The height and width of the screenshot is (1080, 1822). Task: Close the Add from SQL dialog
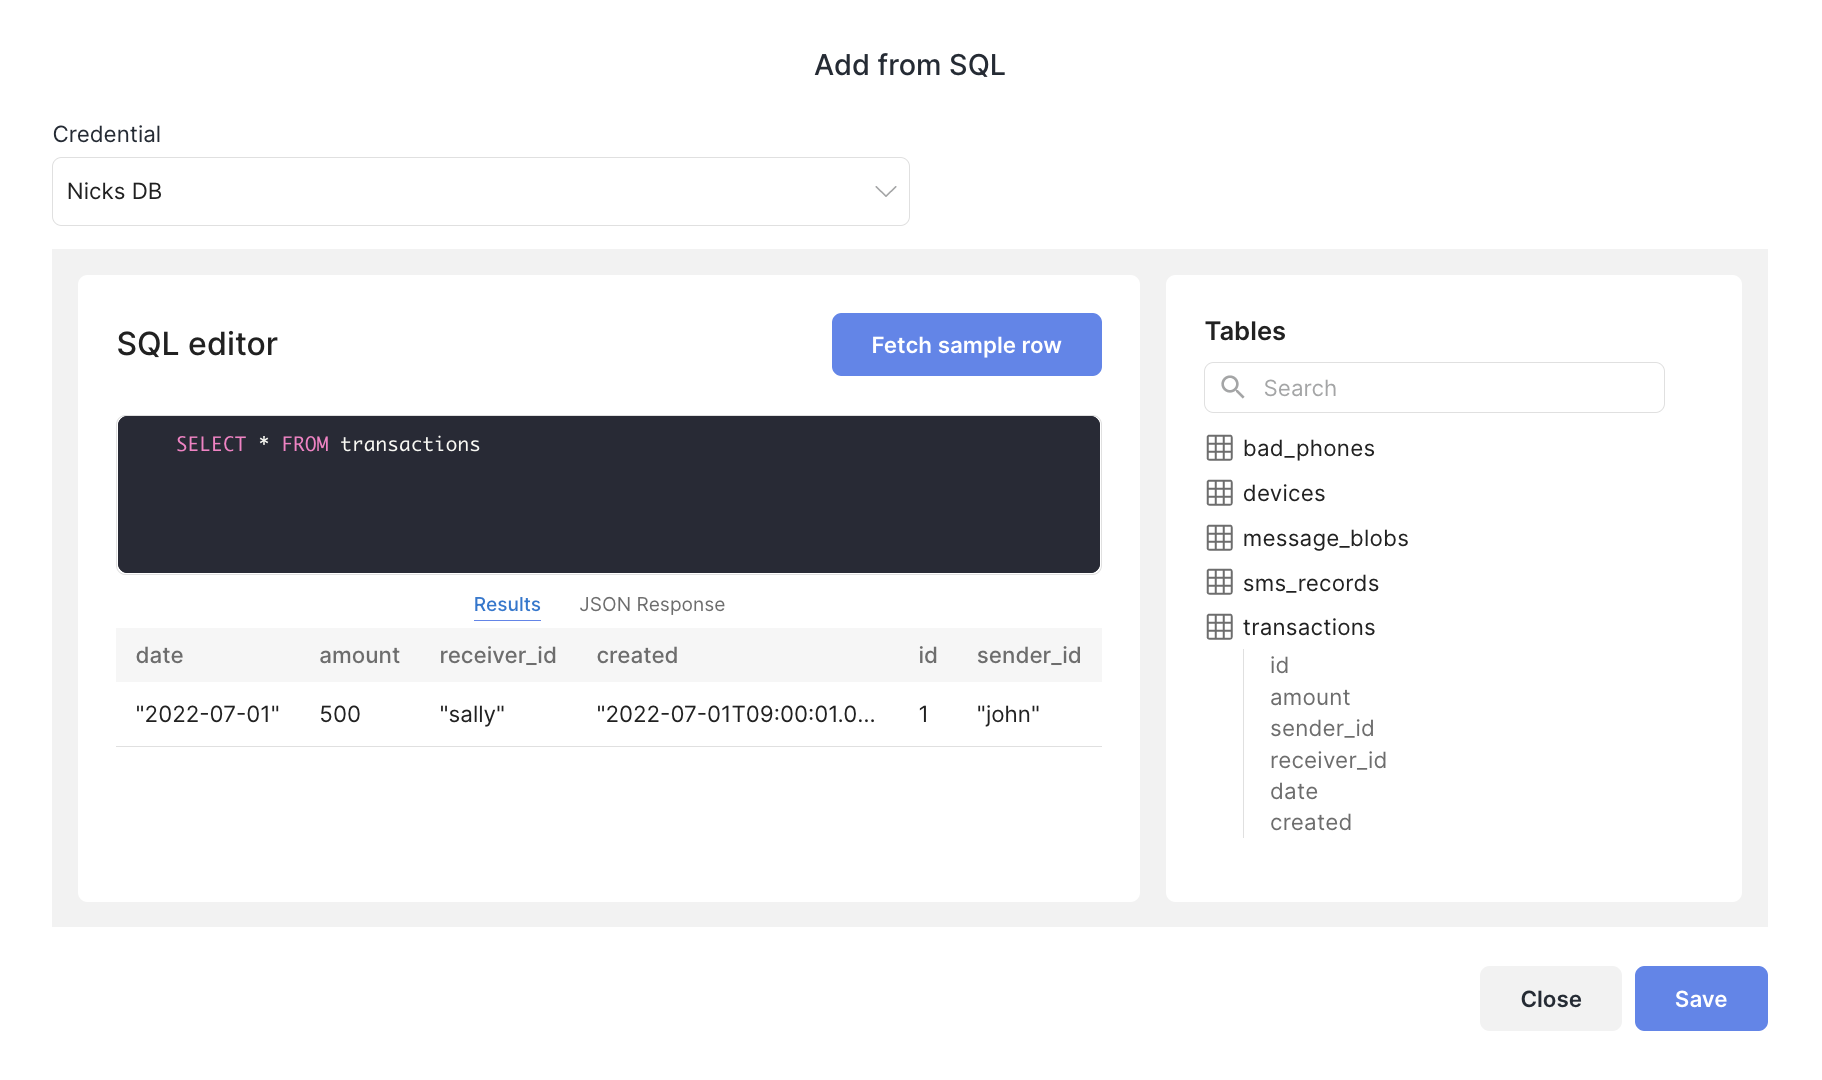1551,999
